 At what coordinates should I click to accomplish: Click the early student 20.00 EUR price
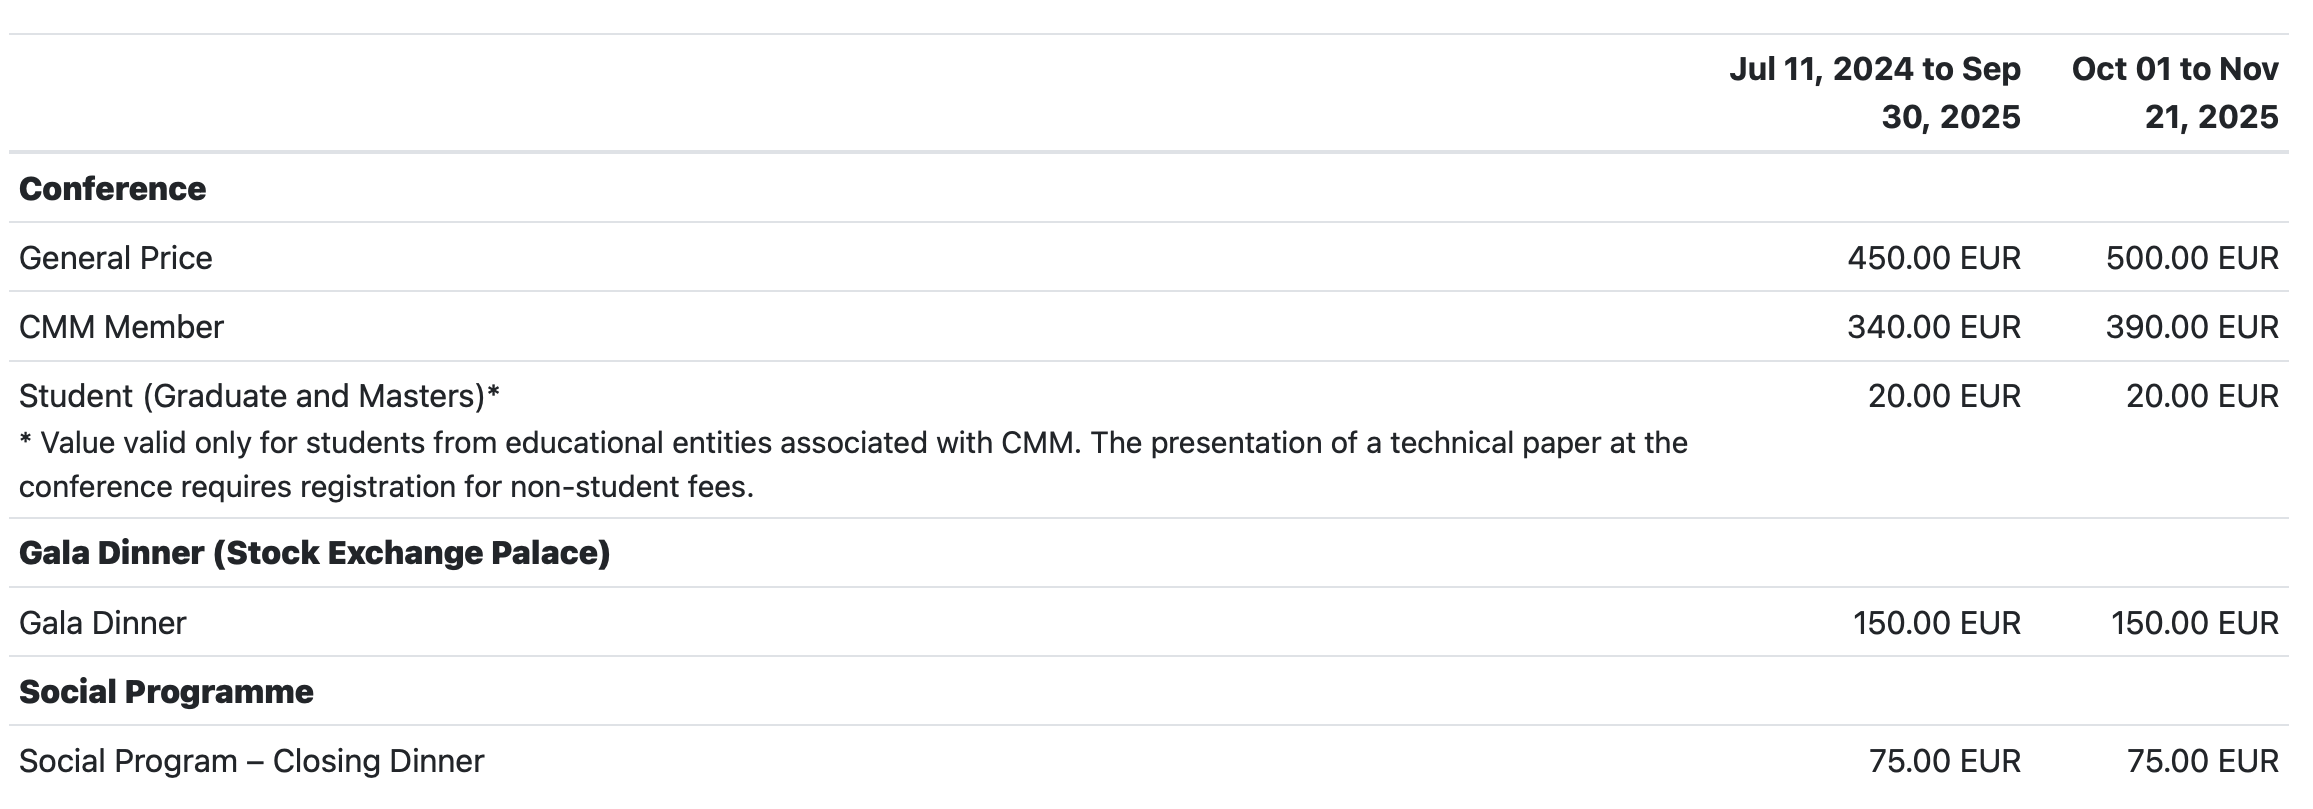[1944, 396]
